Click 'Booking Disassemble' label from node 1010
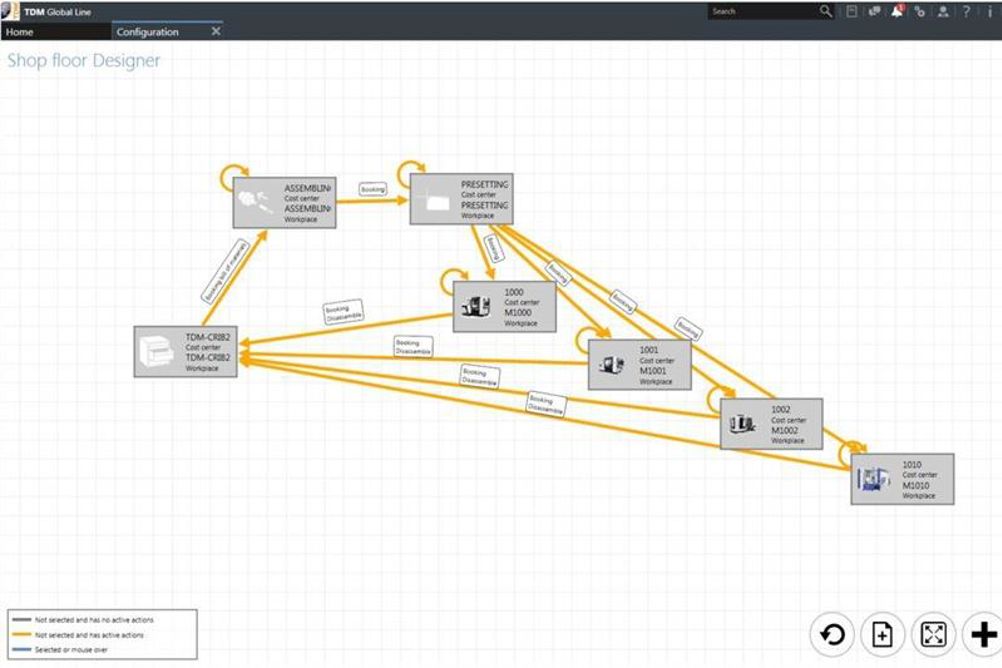 546,404
